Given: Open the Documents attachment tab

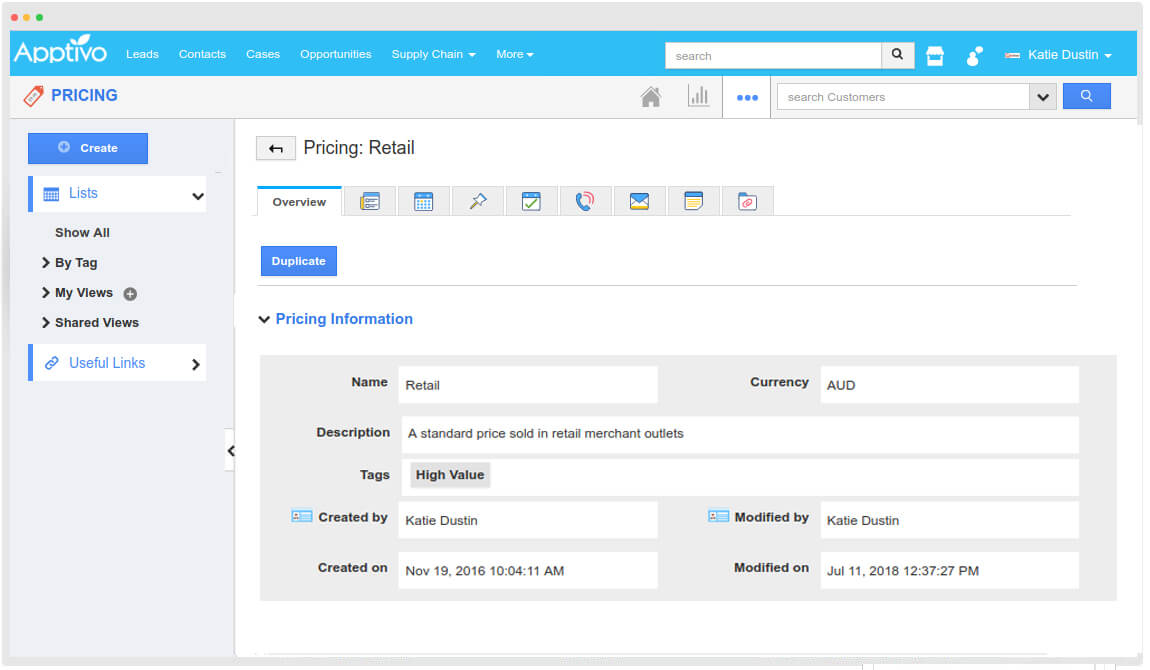Looking at the screenshot, I should point(748,200).
